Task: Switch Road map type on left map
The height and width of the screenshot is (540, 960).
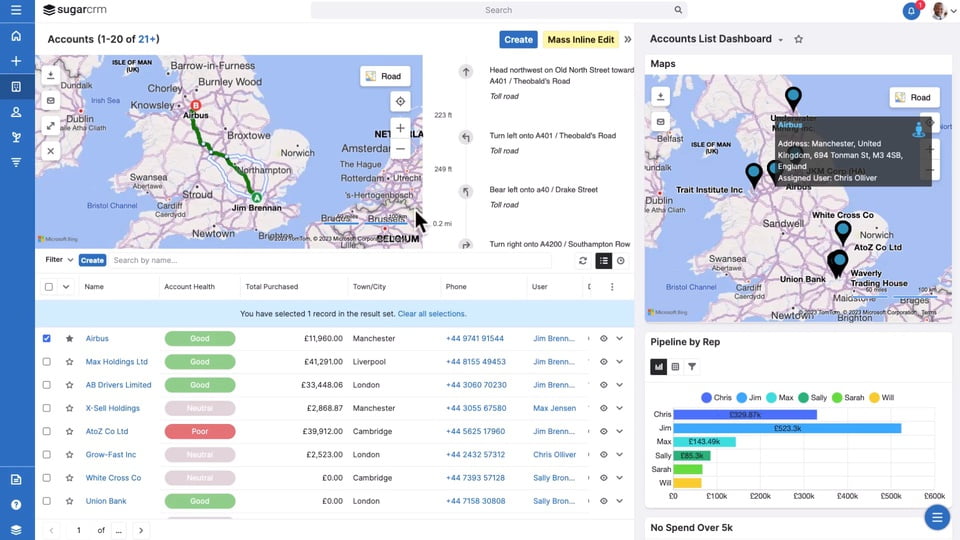Action: pyautogui.click(x=384, y=76)
